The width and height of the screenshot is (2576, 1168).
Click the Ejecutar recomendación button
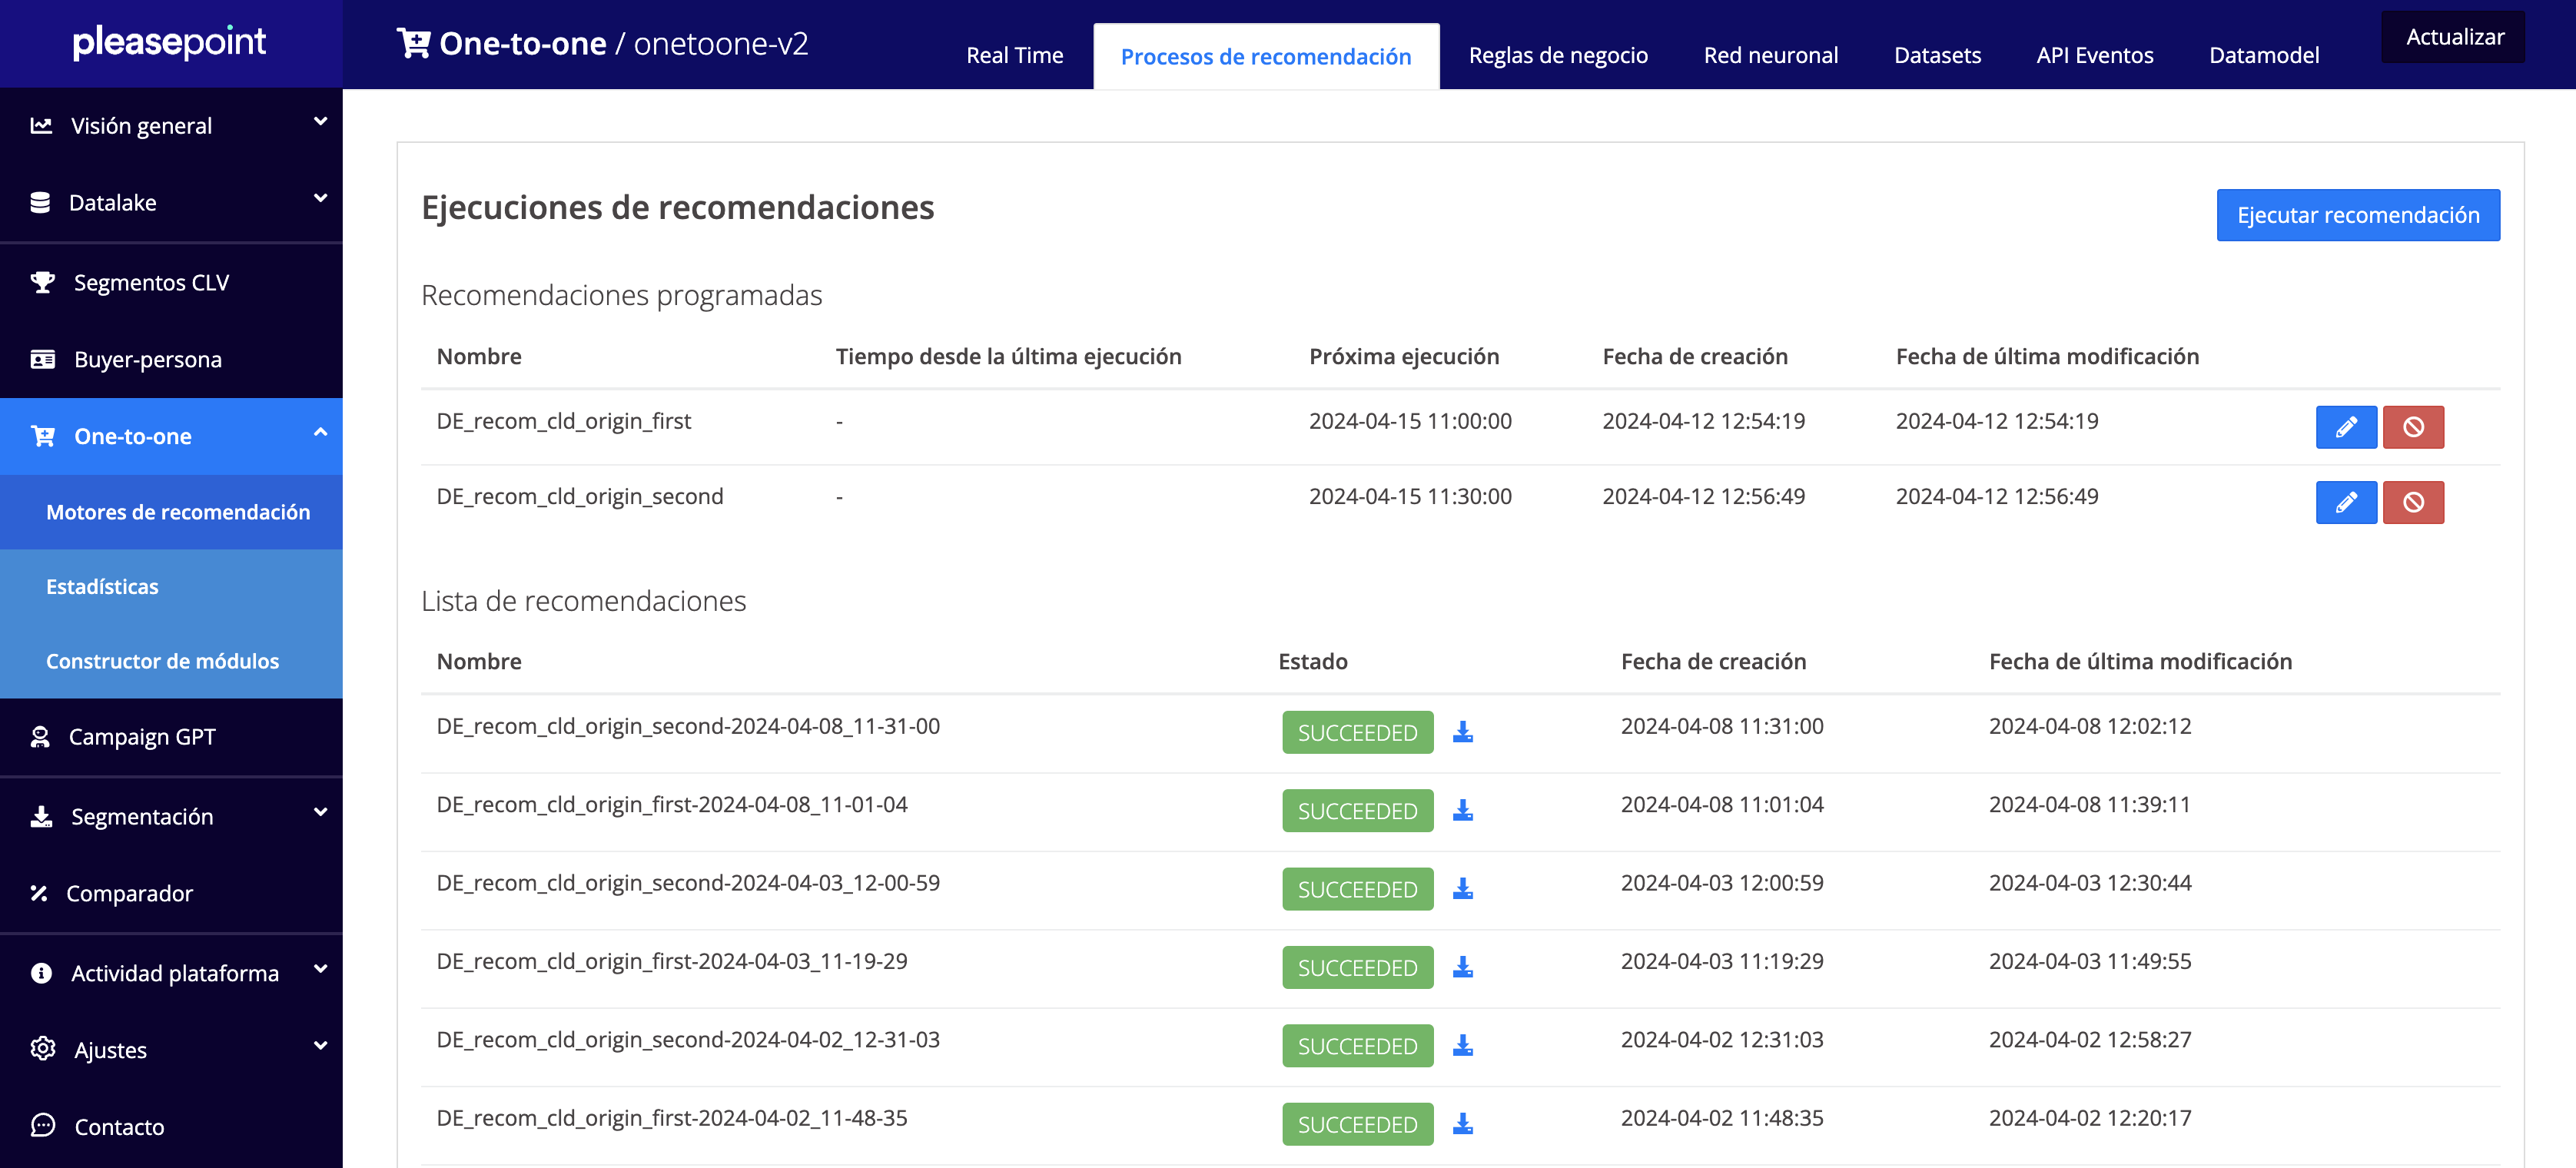coord(2357,215)
